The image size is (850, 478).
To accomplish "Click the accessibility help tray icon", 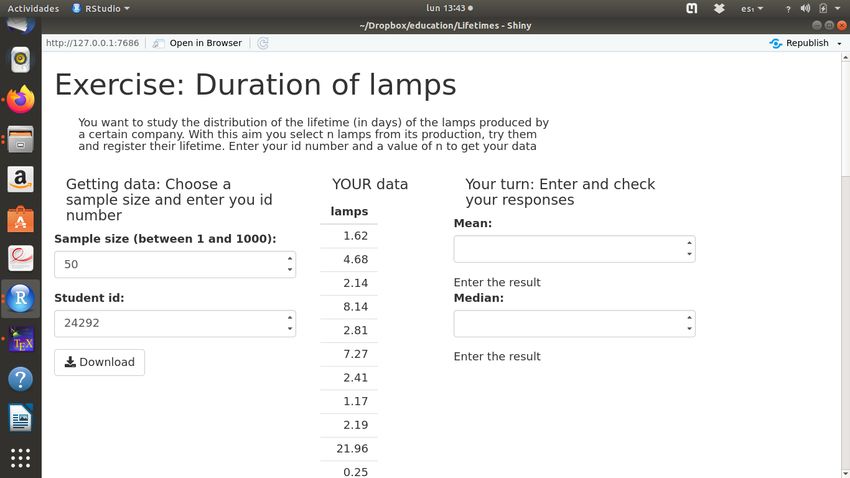I will [788, 9].
